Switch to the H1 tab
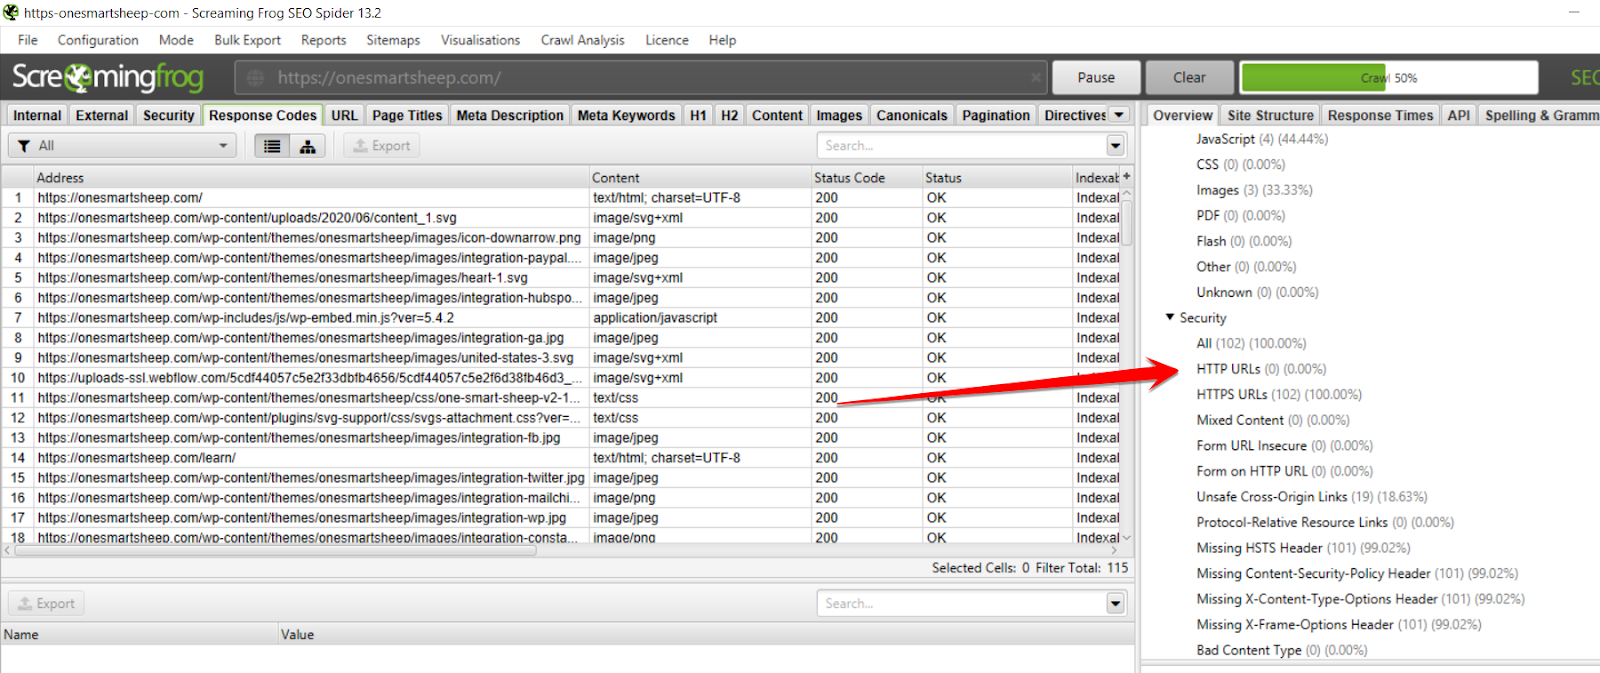 698,115
